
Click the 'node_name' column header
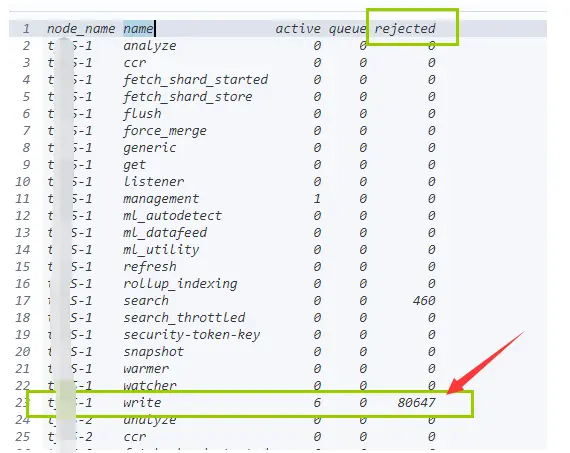point(81,28)
